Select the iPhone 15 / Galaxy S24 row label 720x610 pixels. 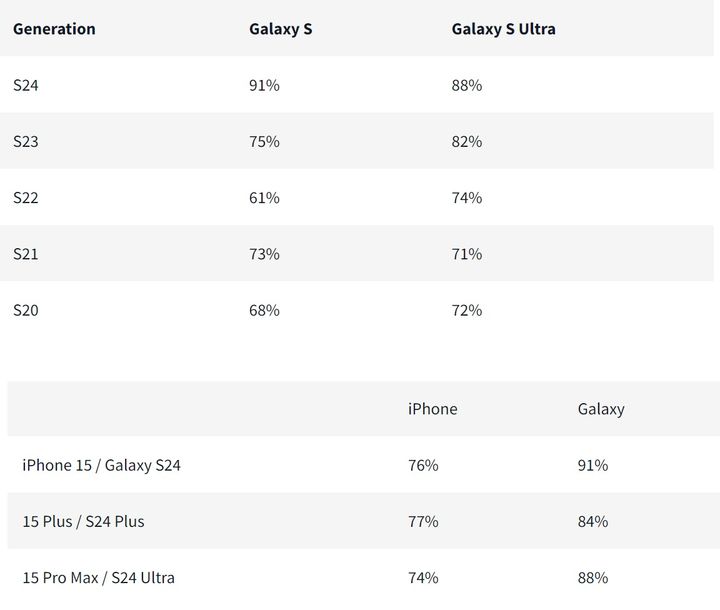[101, 465]
